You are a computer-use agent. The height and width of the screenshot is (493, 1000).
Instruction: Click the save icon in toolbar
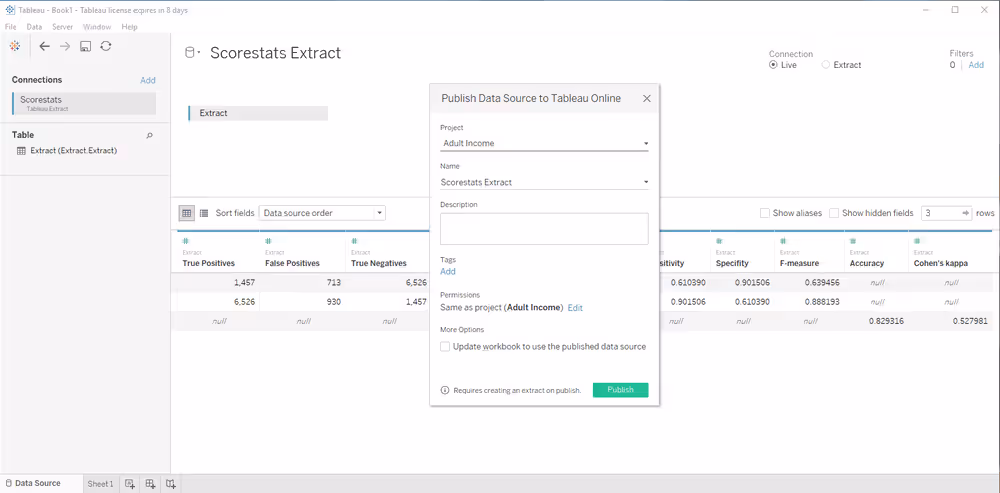pyautogui.click(x=85, y=46)
